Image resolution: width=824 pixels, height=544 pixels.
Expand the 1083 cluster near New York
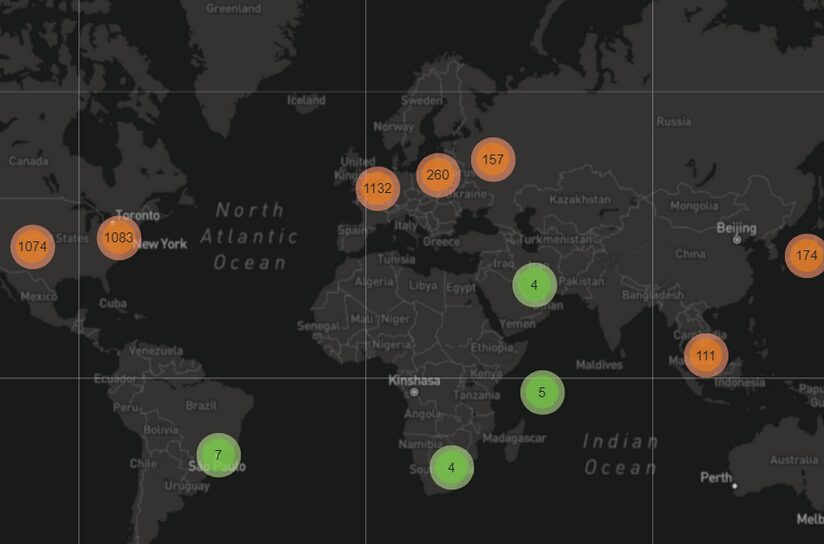tap(119, 238)
